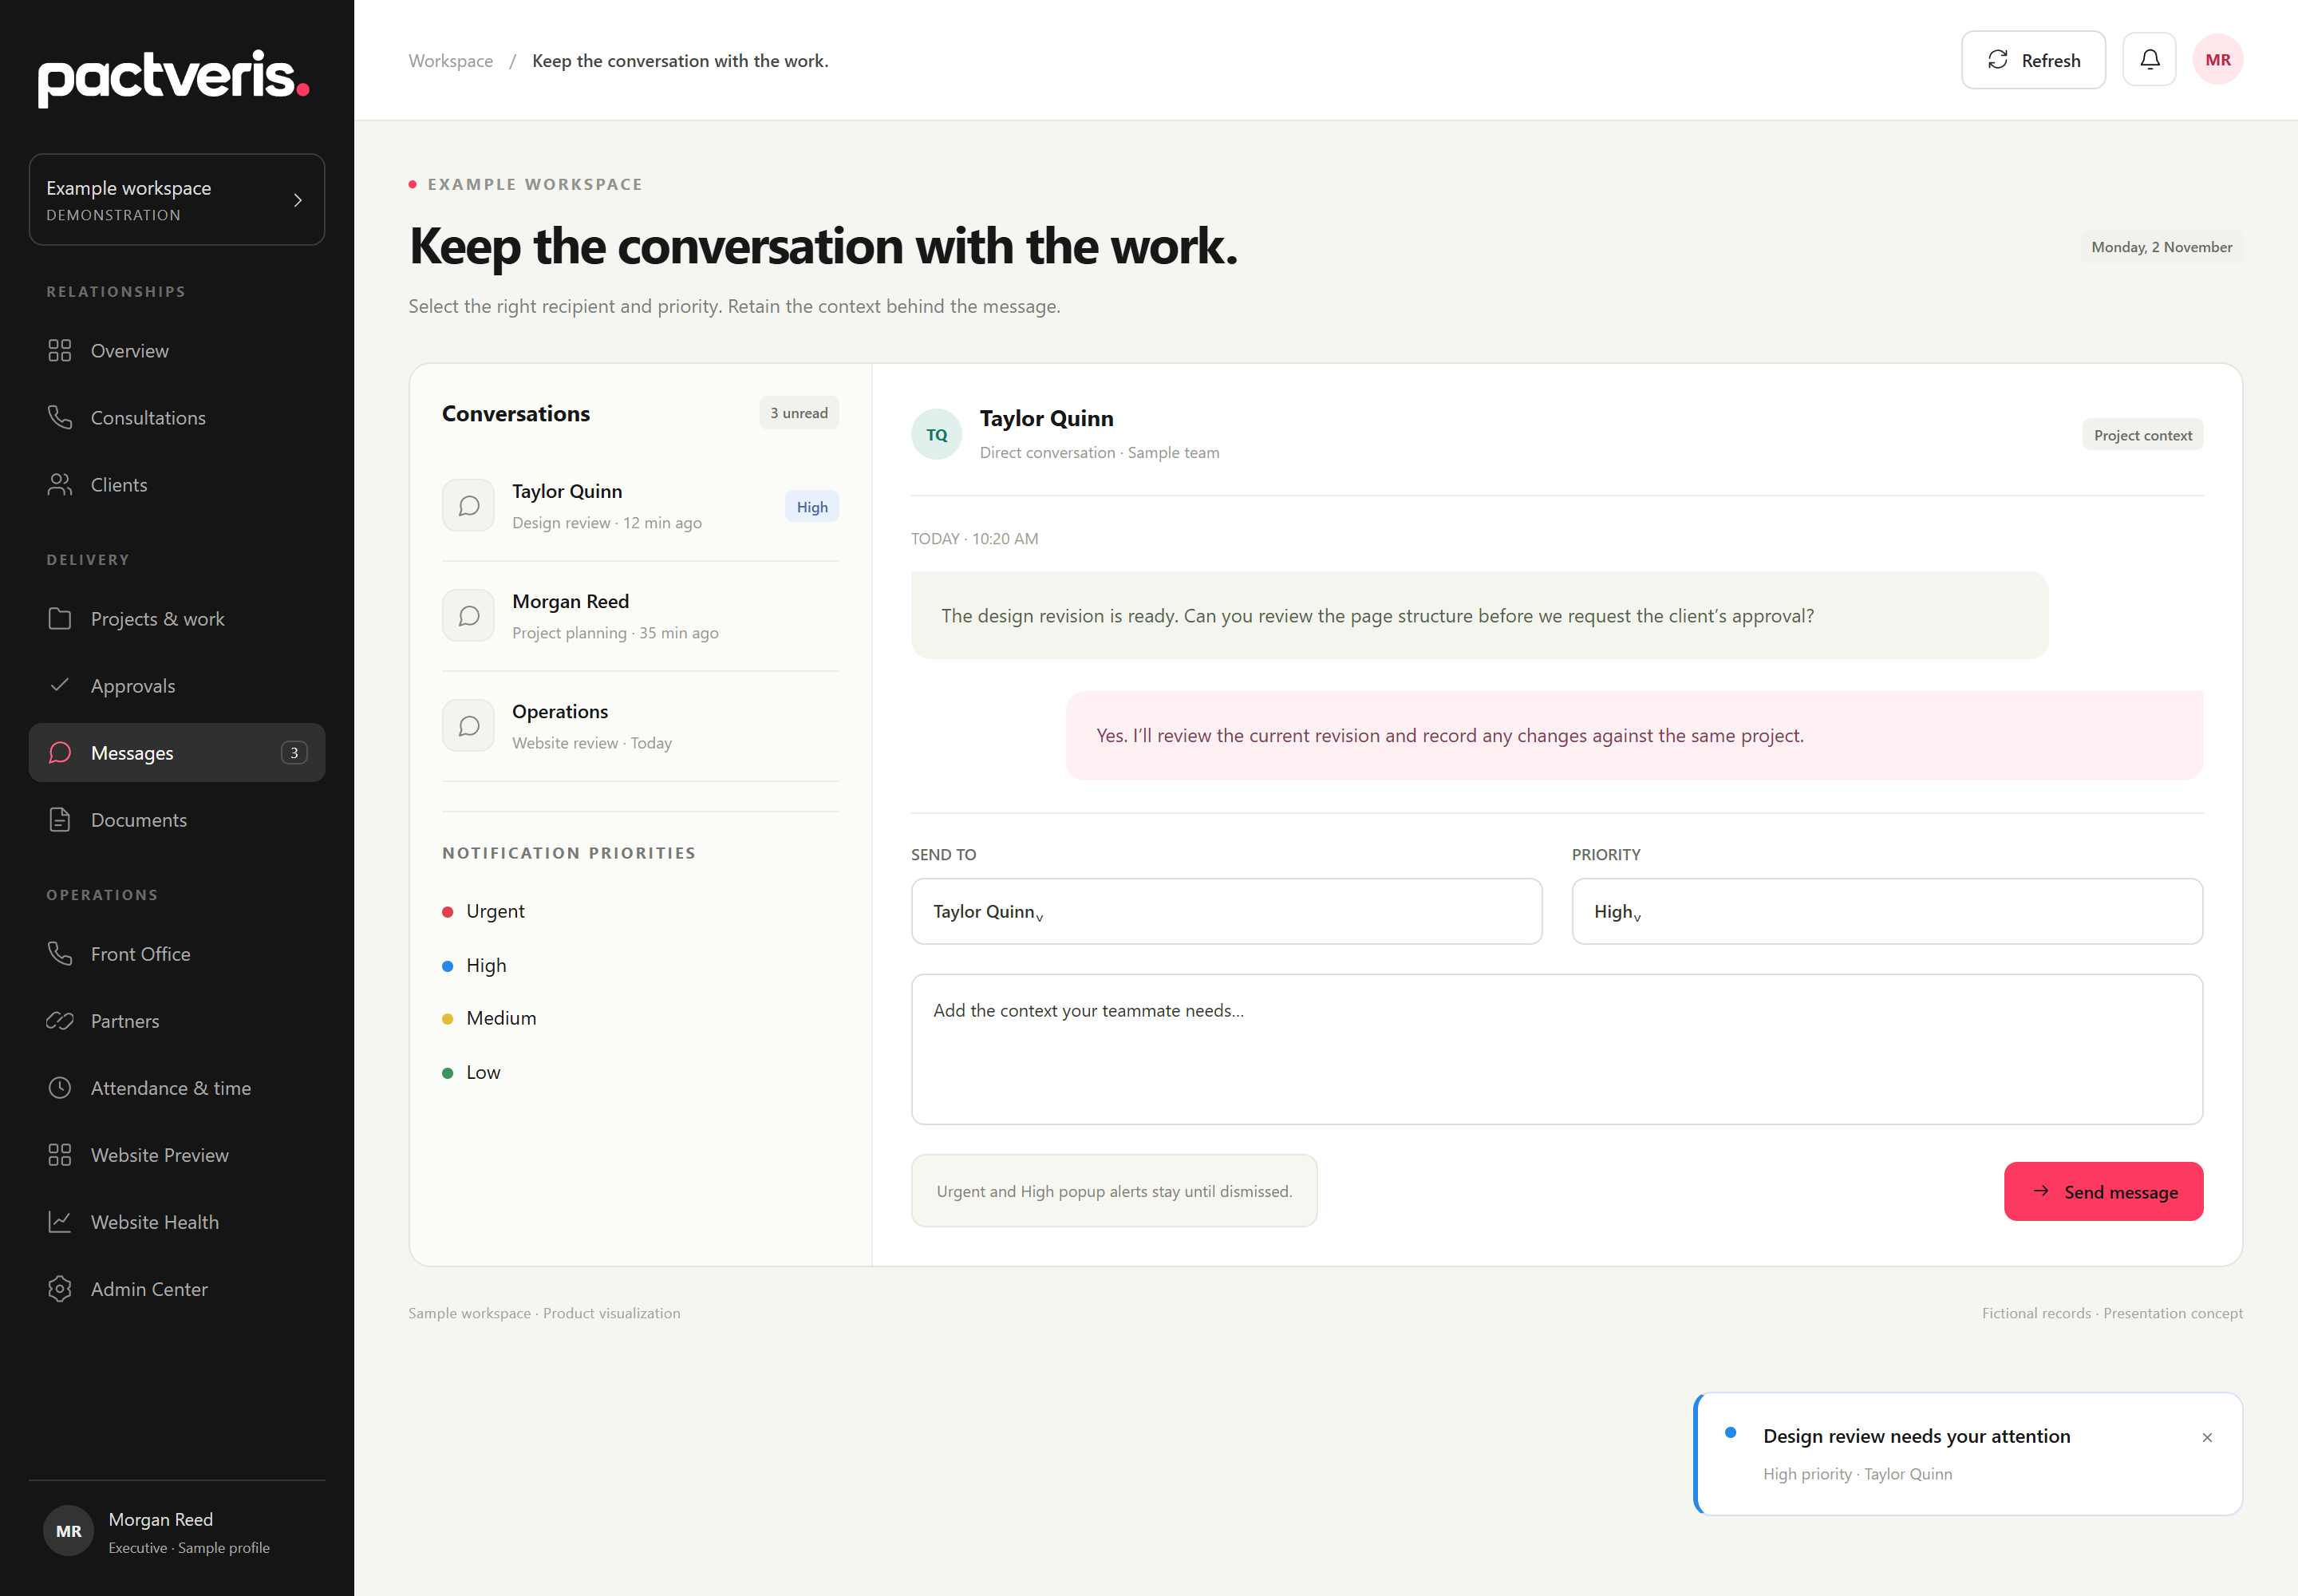This screenshot has width=2298, height=1596.
Task: Click the Project context button
Action: click(x=2142, y=435)
